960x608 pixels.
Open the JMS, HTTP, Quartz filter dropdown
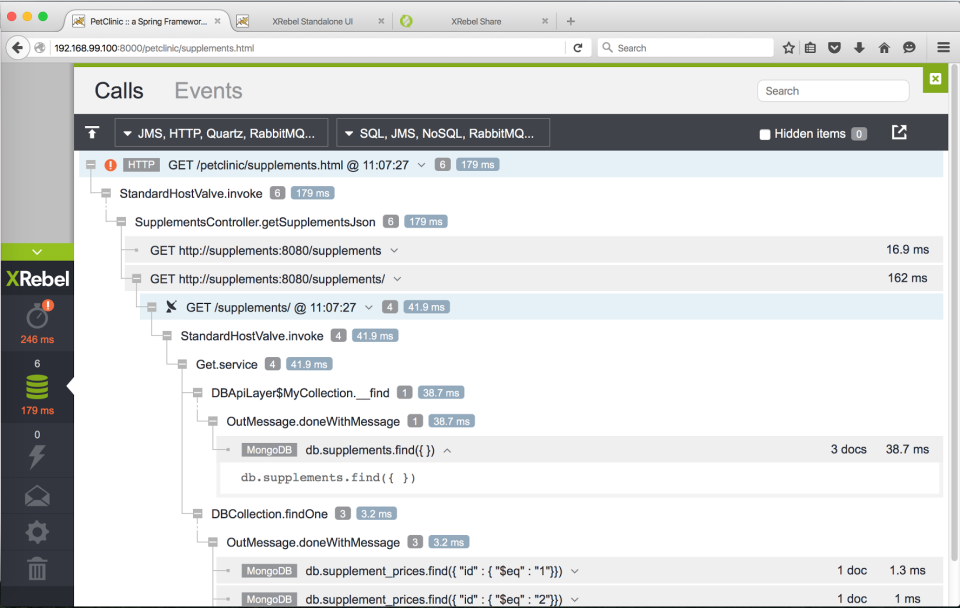point(222,131)
